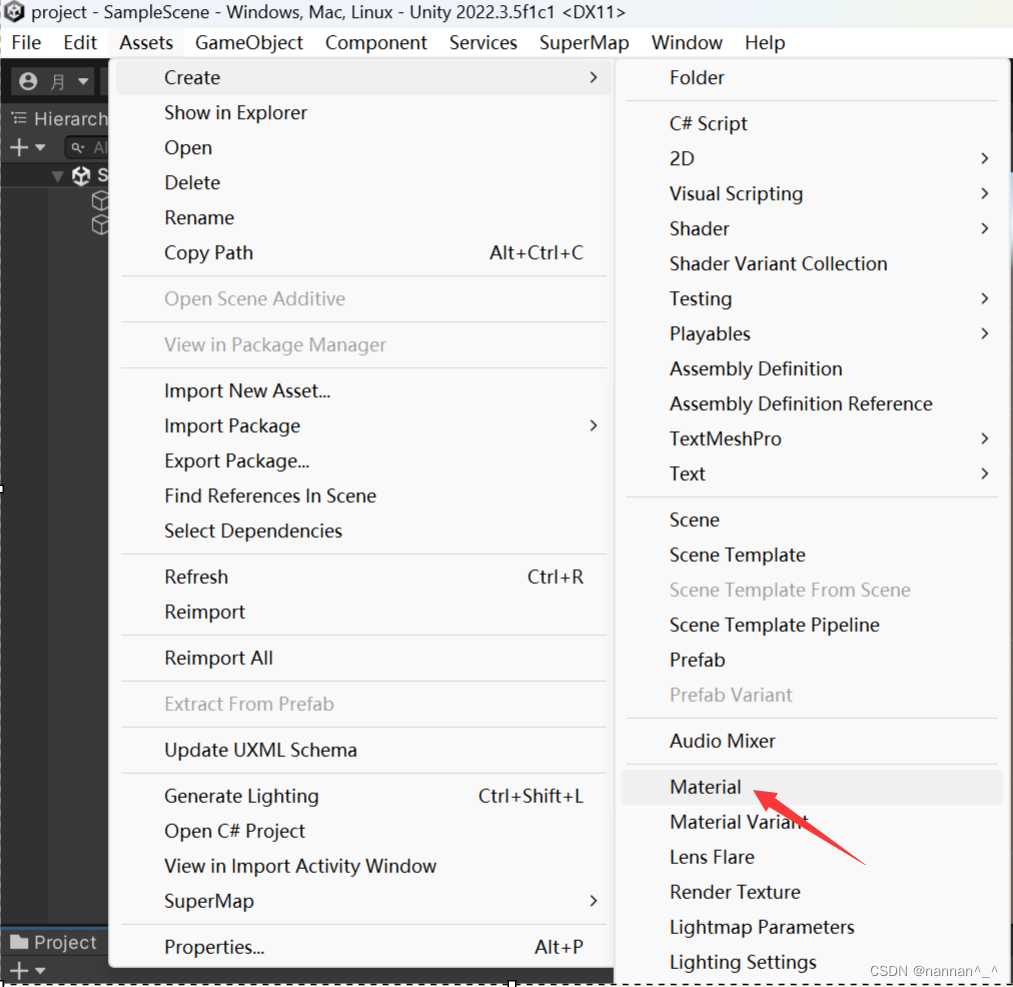This screenshot has height=987, width=1013.
Task: Click the Project panel folder icon
Action: pos(19,942)
